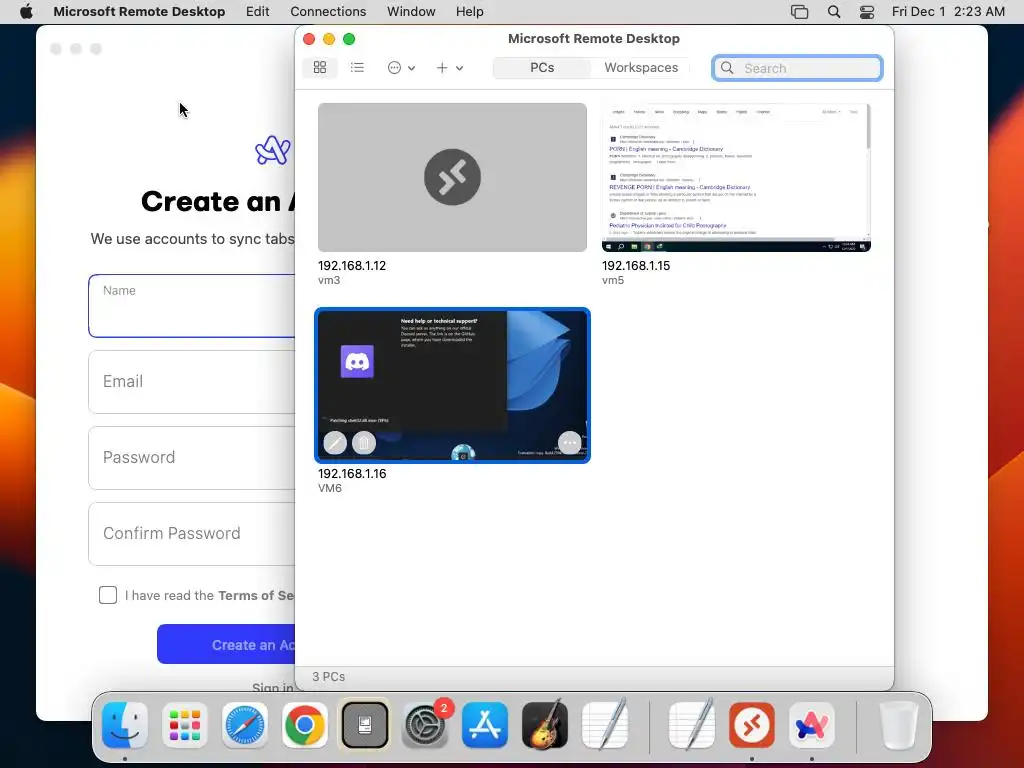1024x768 pixels.
Task: Open the Trash from the Dock
Action: (x=900, y=725)
